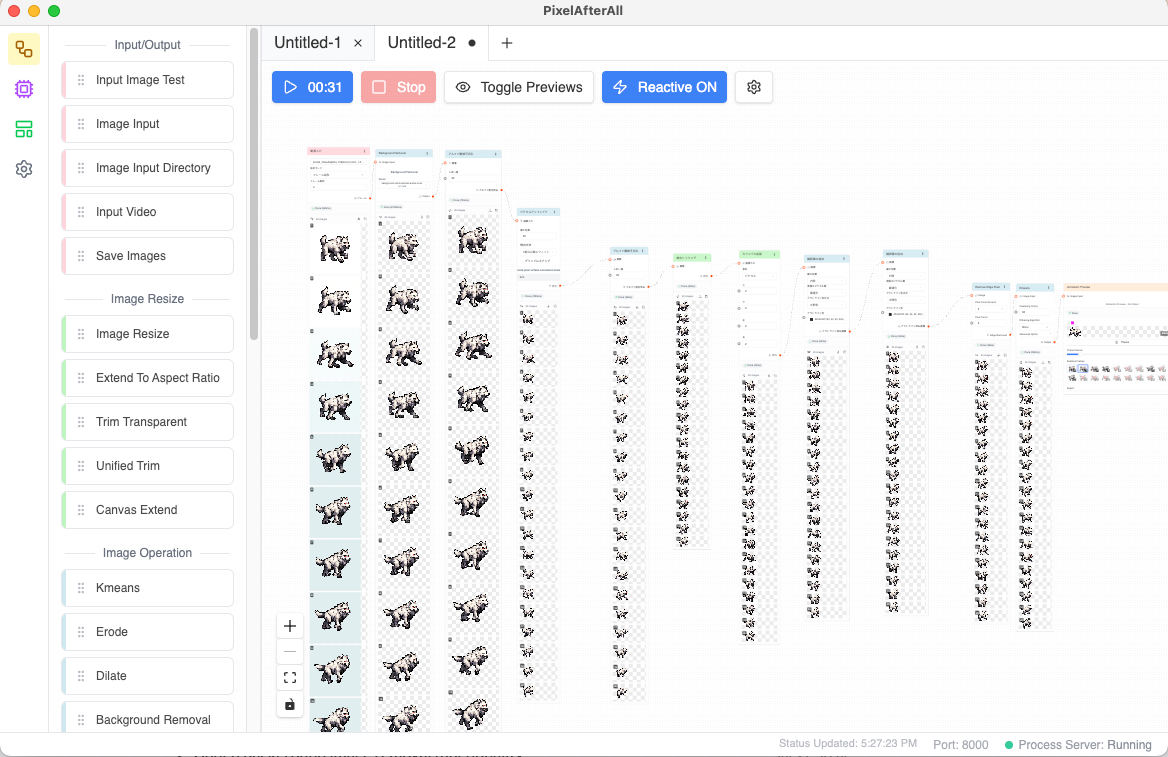Screen dimensions: 1168x757
Task: Select first wolf thumbnail in pink input node
Action: coord(334,247)
